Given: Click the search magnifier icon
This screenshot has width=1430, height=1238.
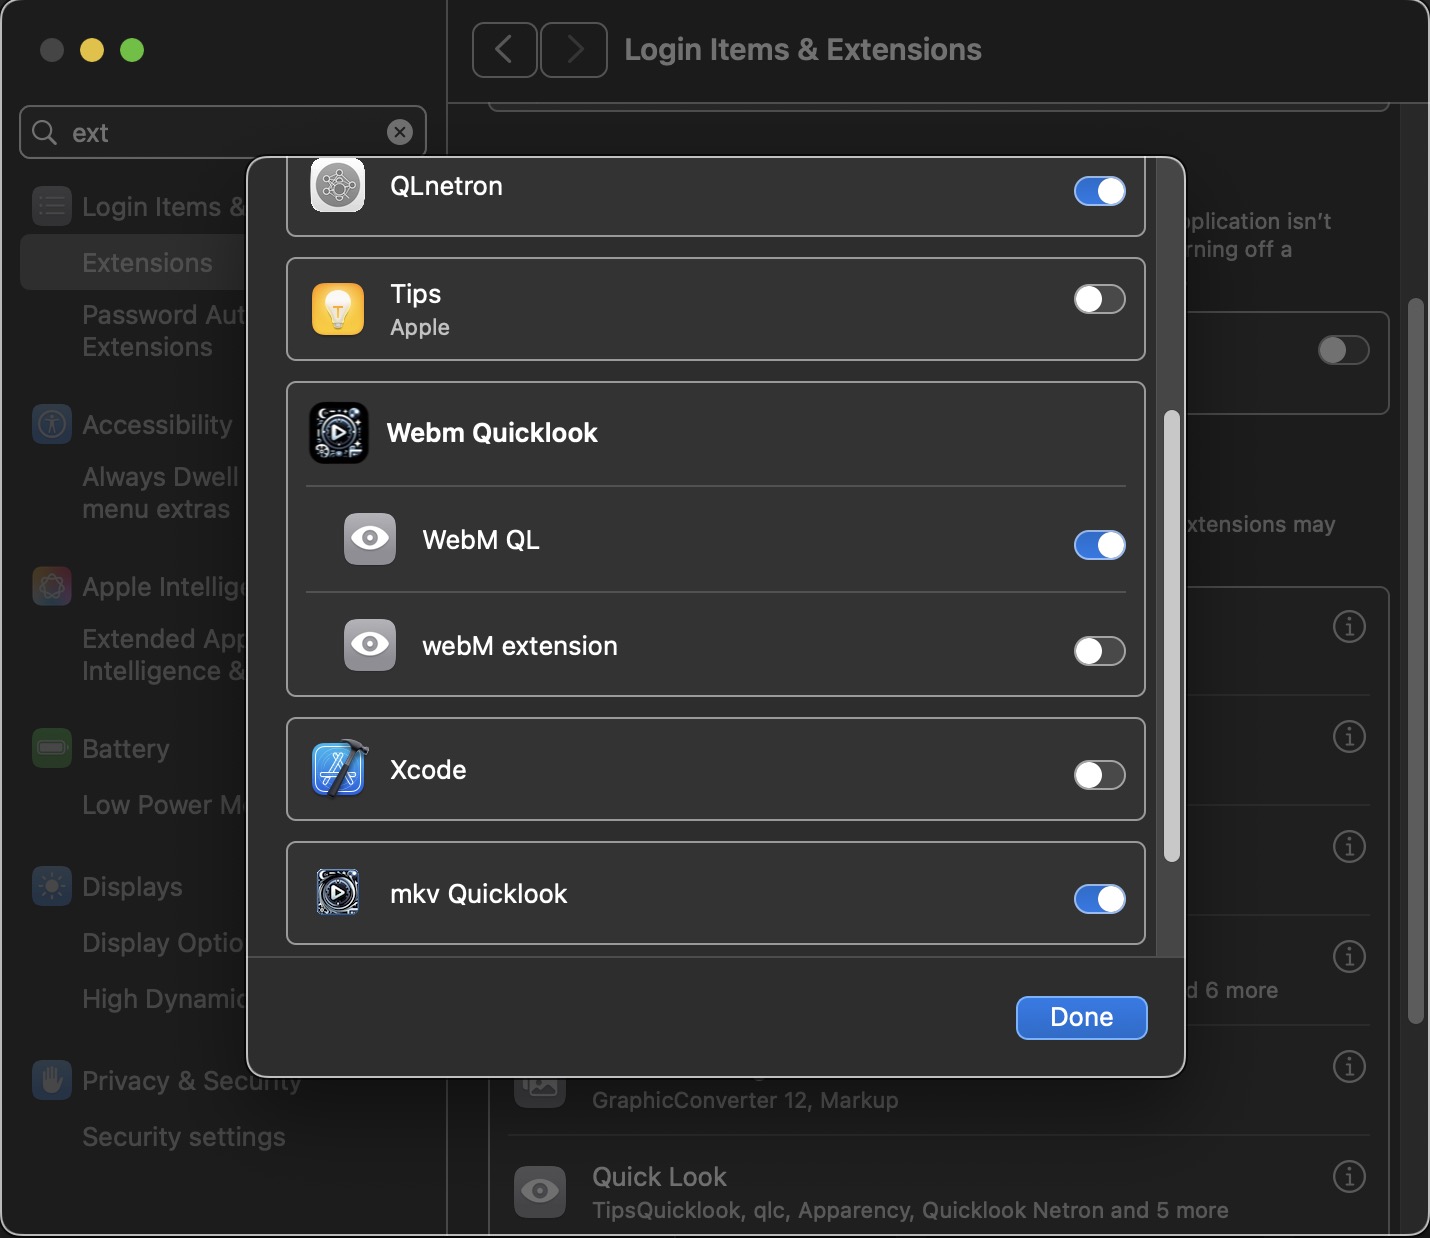Looking at the screenshot, I should tap(45, 132).
